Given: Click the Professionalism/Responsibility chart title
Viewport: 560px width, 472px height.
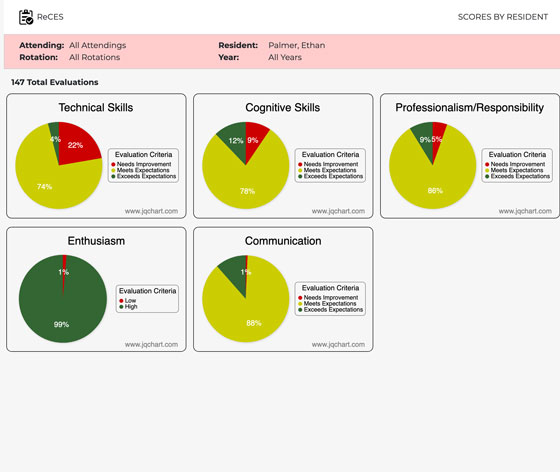Looking at the screenshot, I should tap(469, 107).
